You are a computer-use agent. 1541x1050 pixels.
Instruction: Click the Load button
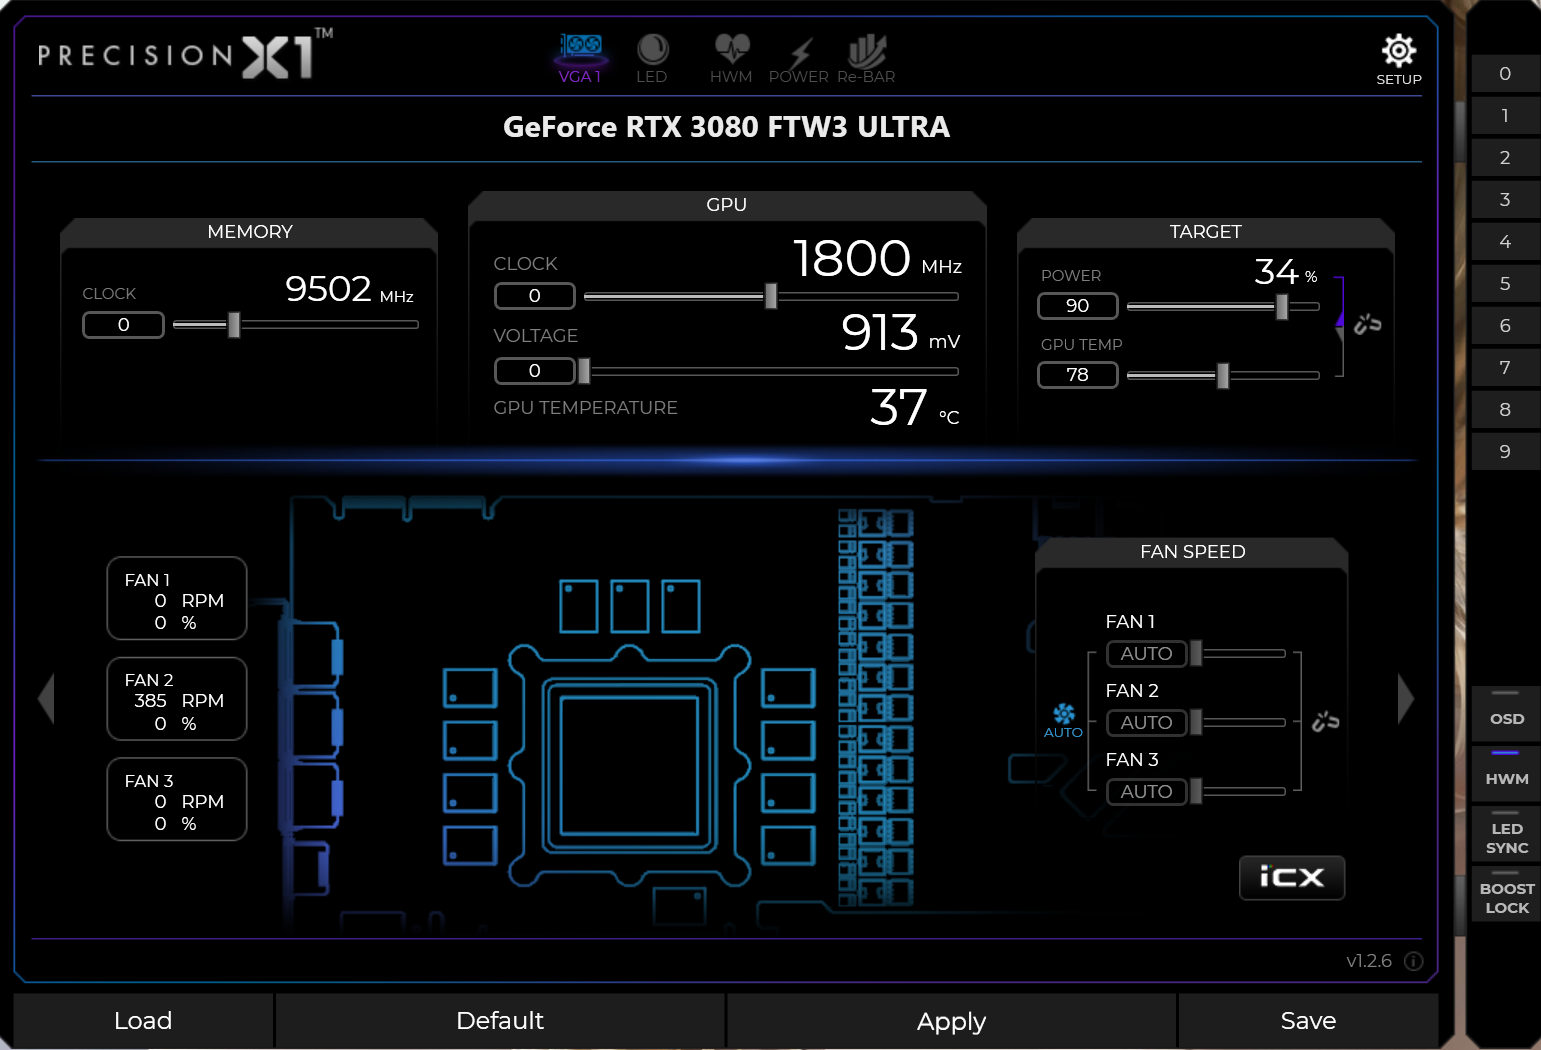pos(143,1021)
